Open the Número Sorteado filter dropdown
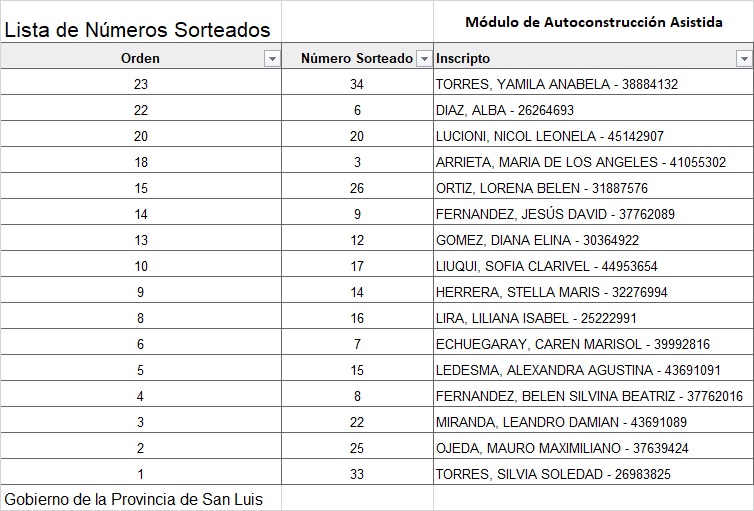 pyautogui.click(x=424, y=59)
